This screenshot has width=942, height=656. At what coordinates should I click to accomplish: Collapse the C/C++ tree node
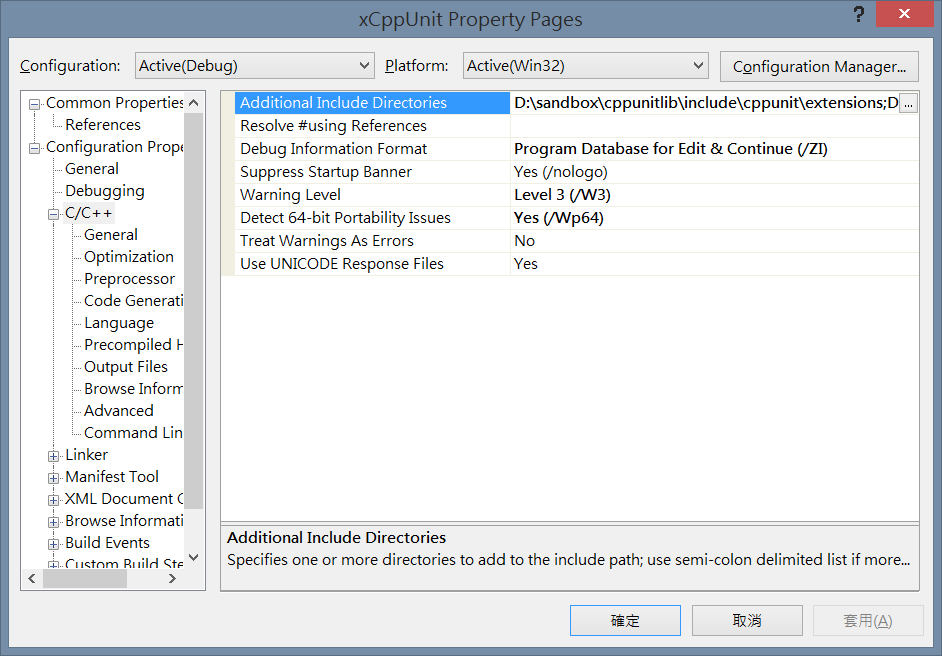[x=53, y=214]
